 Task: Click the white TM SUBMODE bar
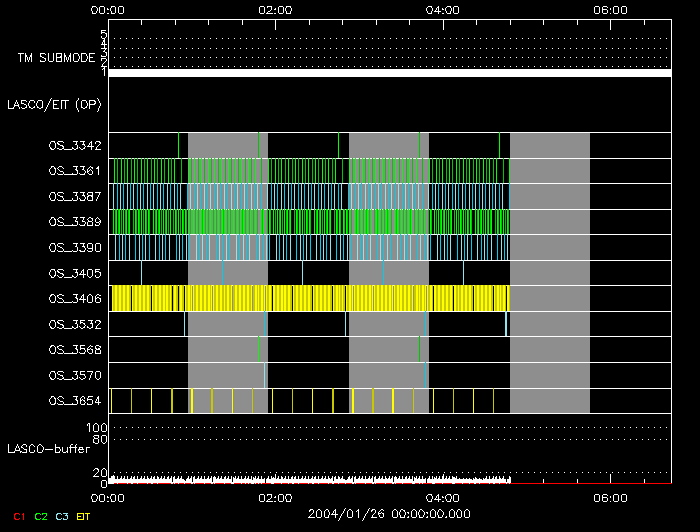[x=390, y=73]
